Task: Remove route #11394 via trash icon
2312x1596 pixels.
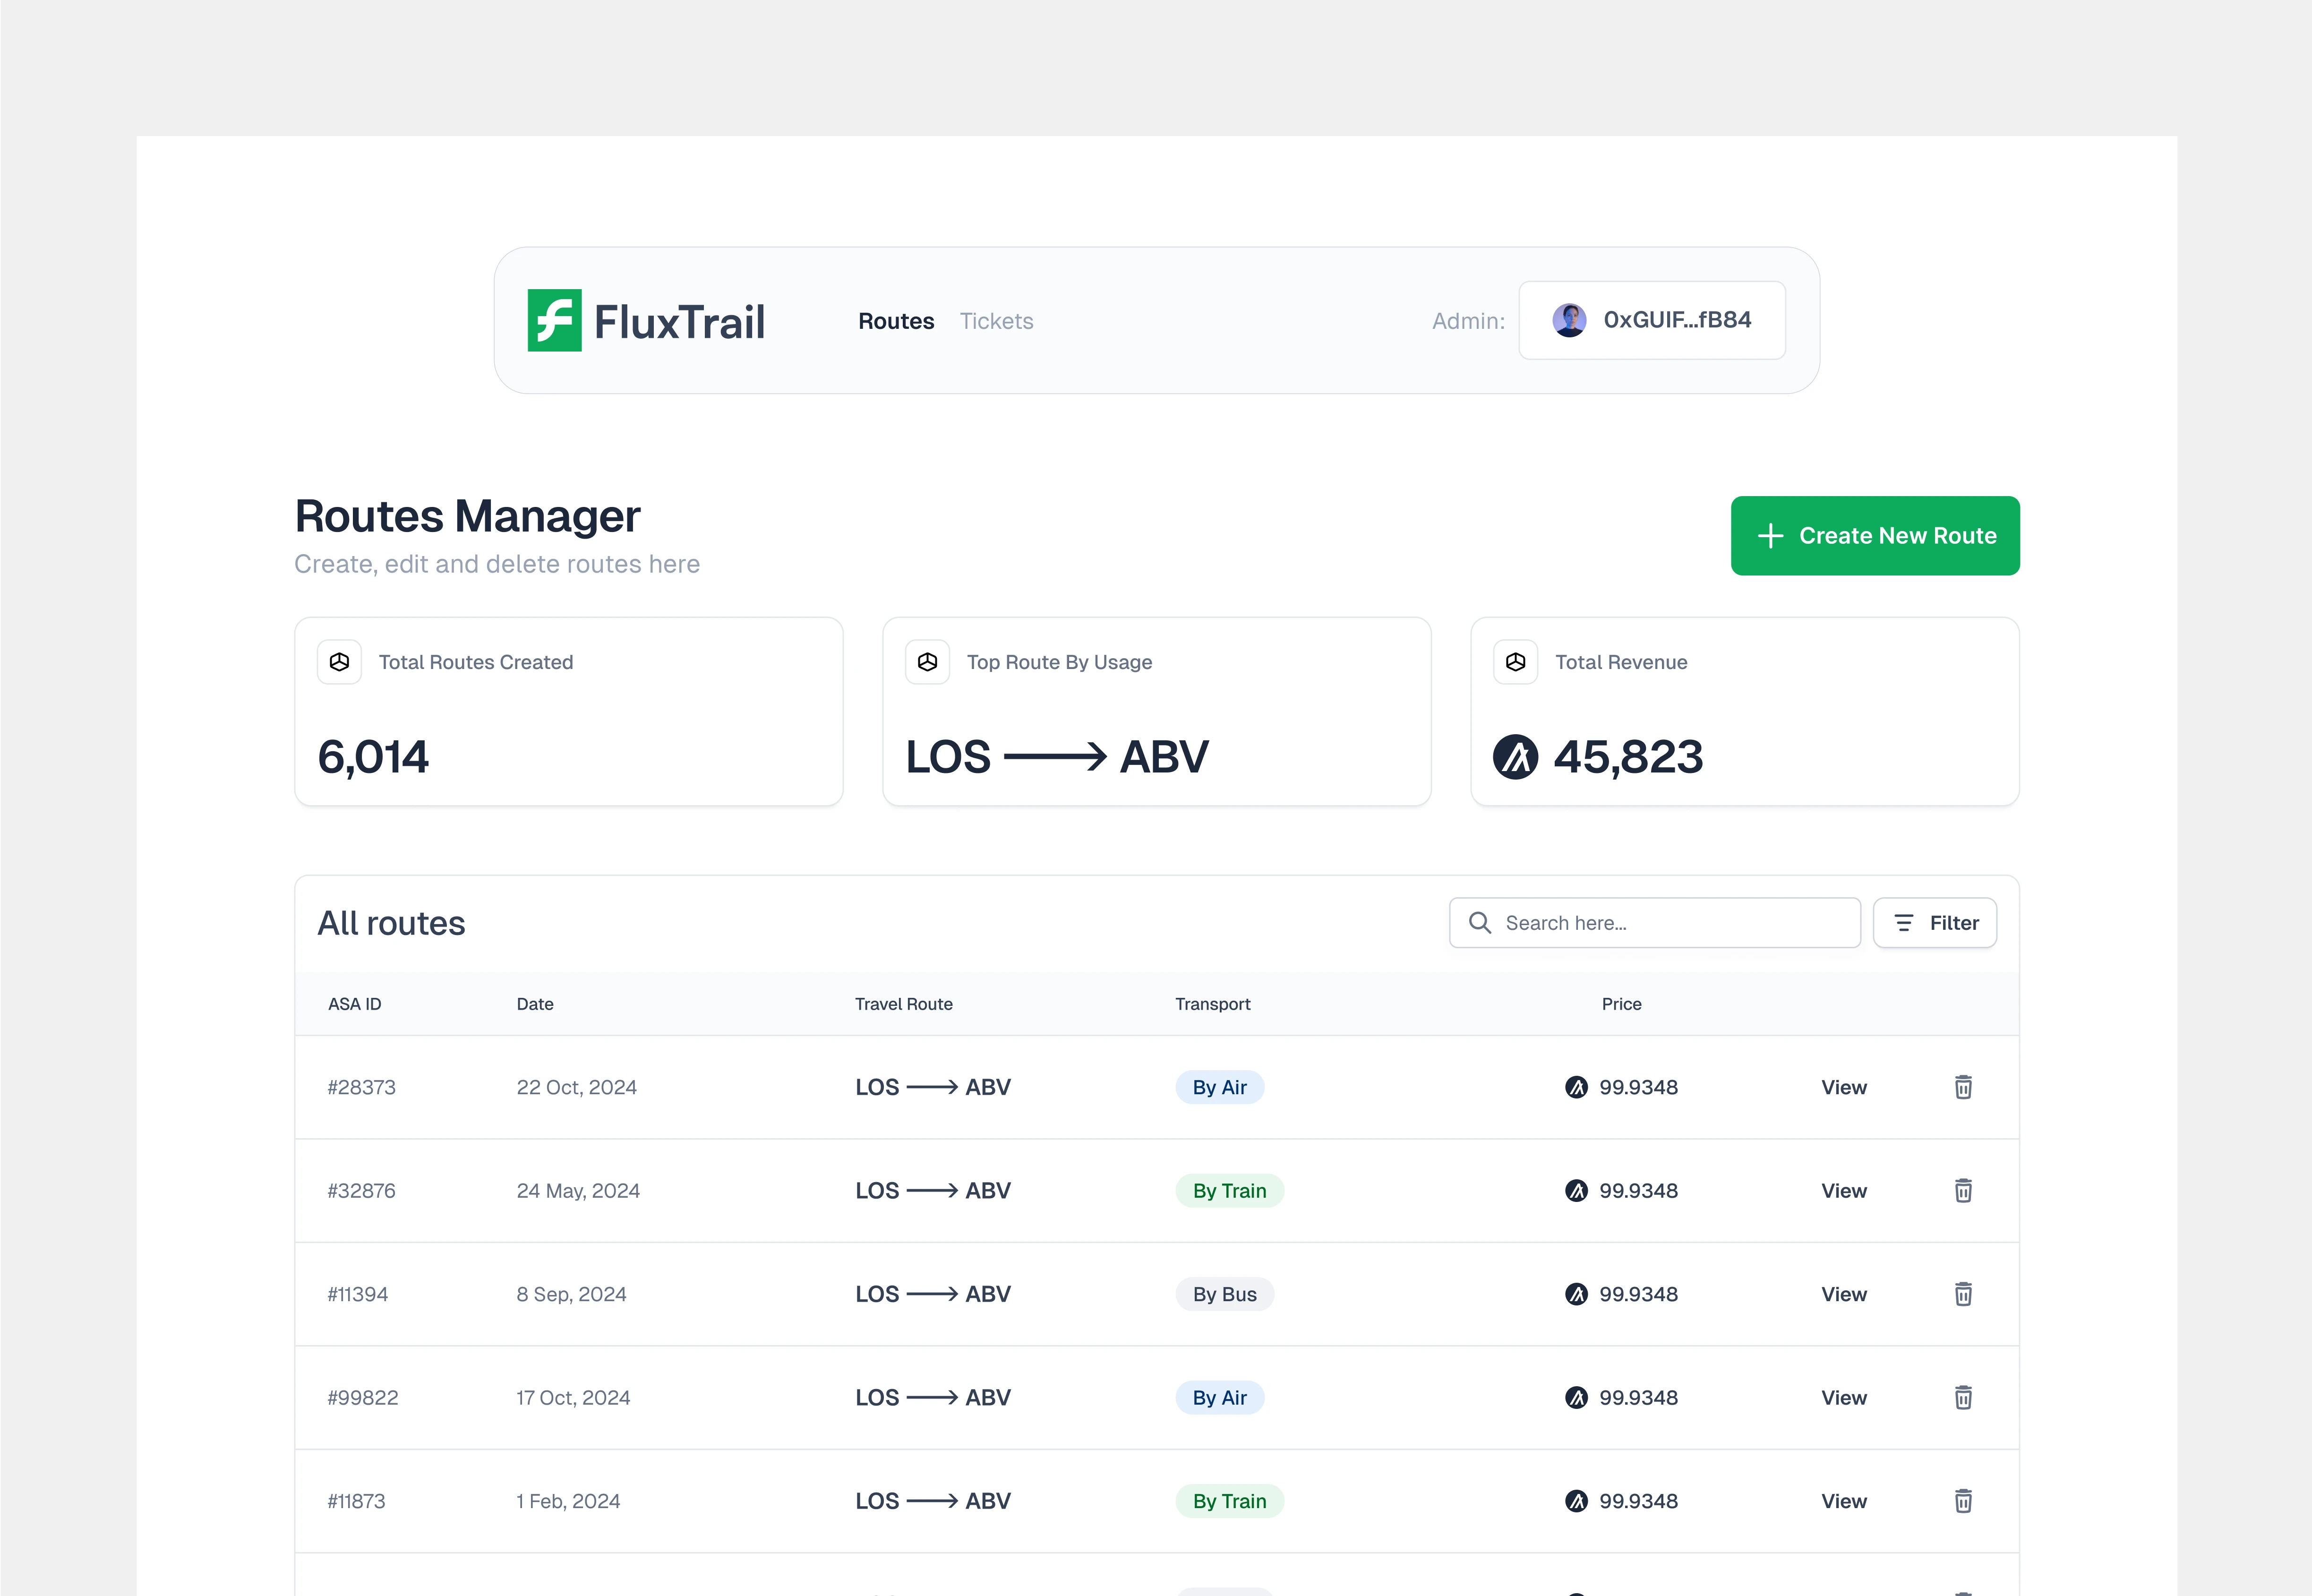Action: coord(1963,1294)
